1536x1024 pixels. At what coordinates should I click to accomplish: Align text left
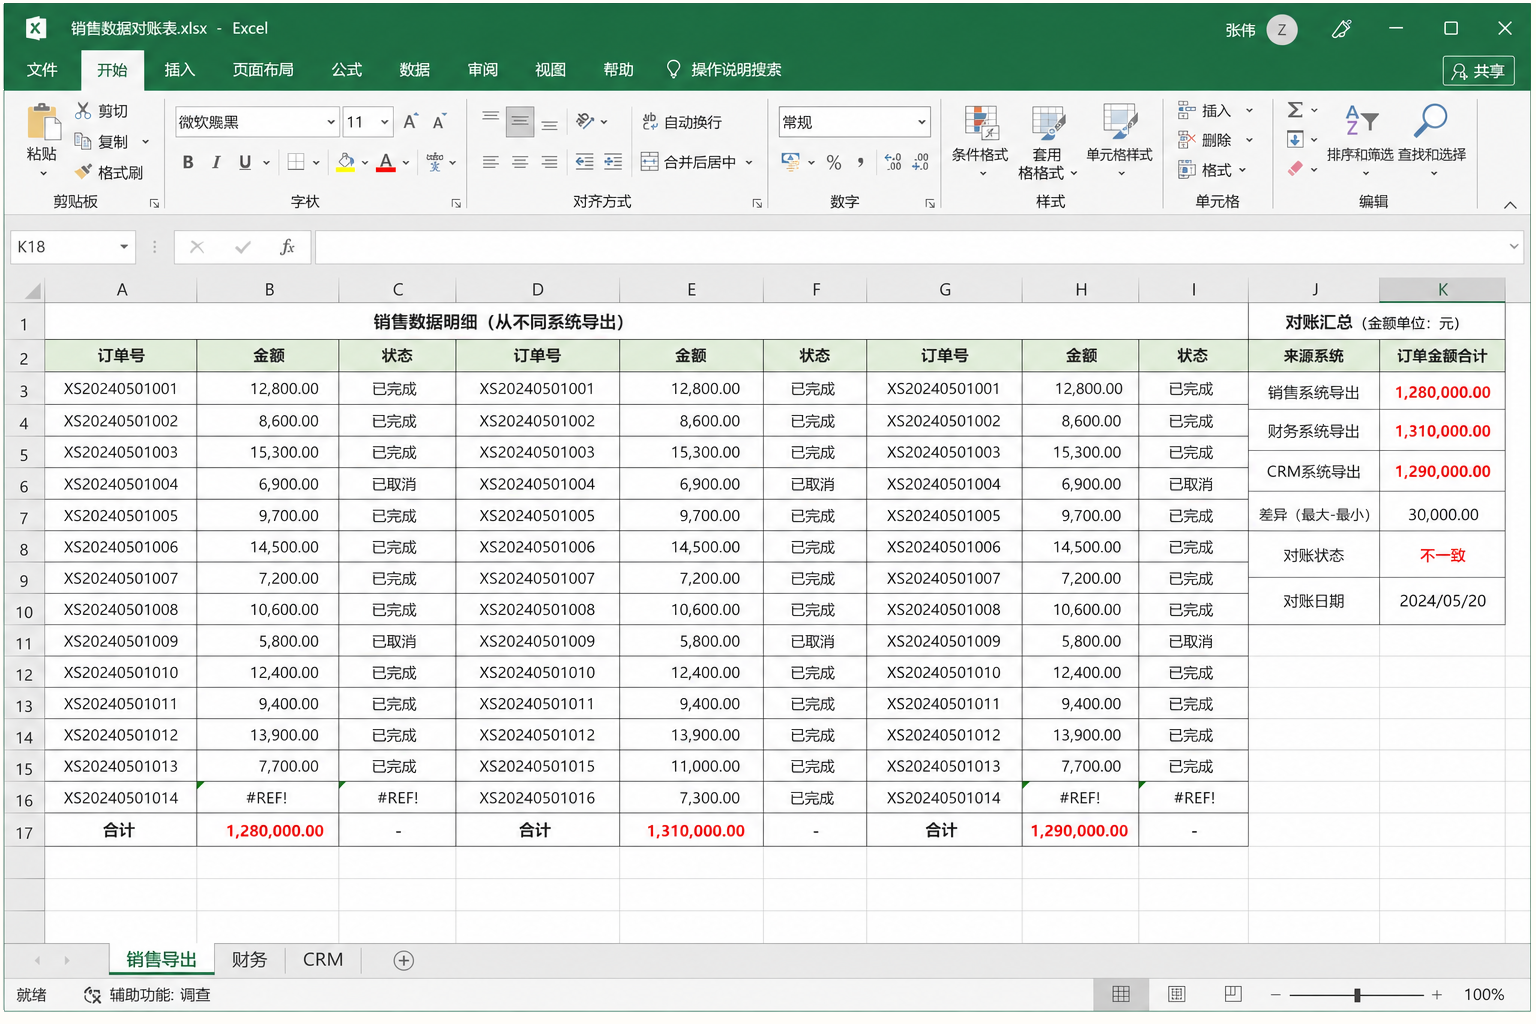click(x=490, y=162)
